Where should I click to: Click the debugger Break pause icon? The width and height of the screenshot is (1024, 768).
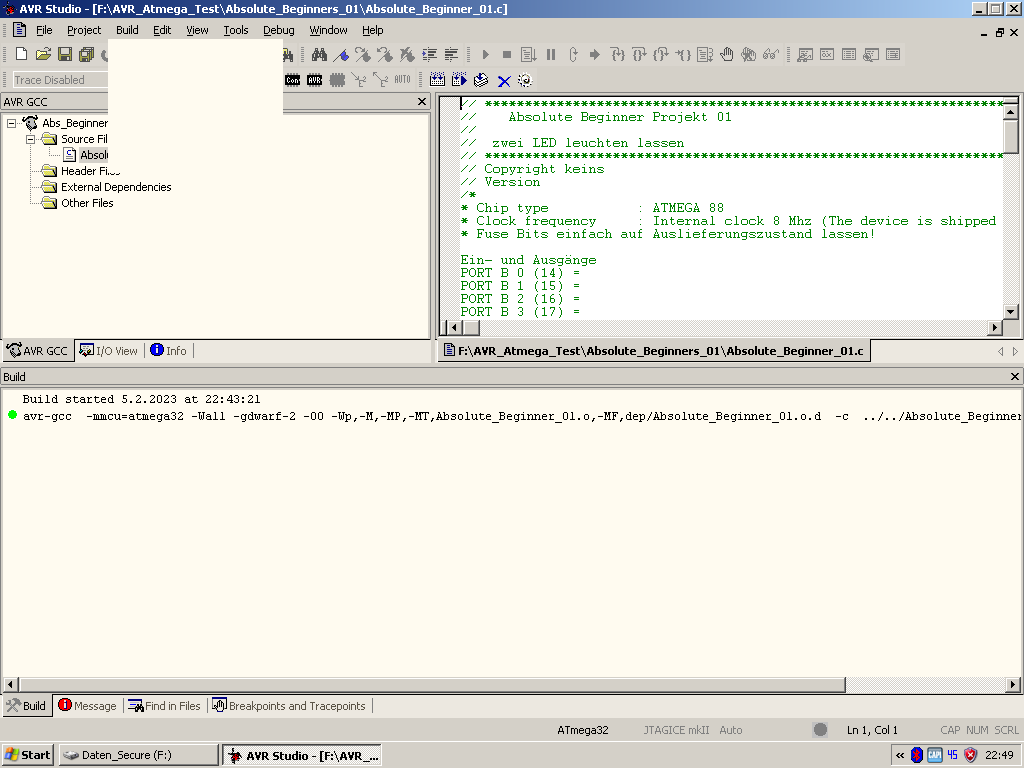pos(551,55)
